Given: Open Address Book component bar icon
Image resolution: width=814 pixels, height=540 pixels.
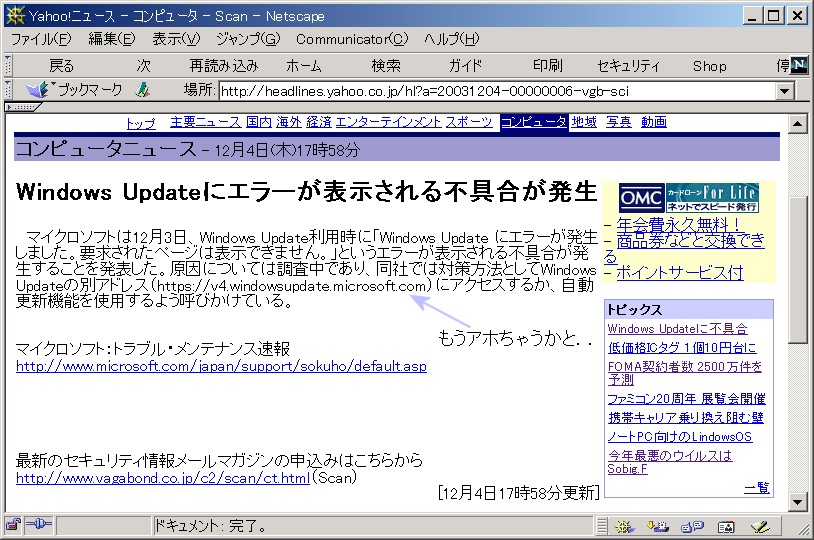Looking at the screenshot, I should 726,526.
